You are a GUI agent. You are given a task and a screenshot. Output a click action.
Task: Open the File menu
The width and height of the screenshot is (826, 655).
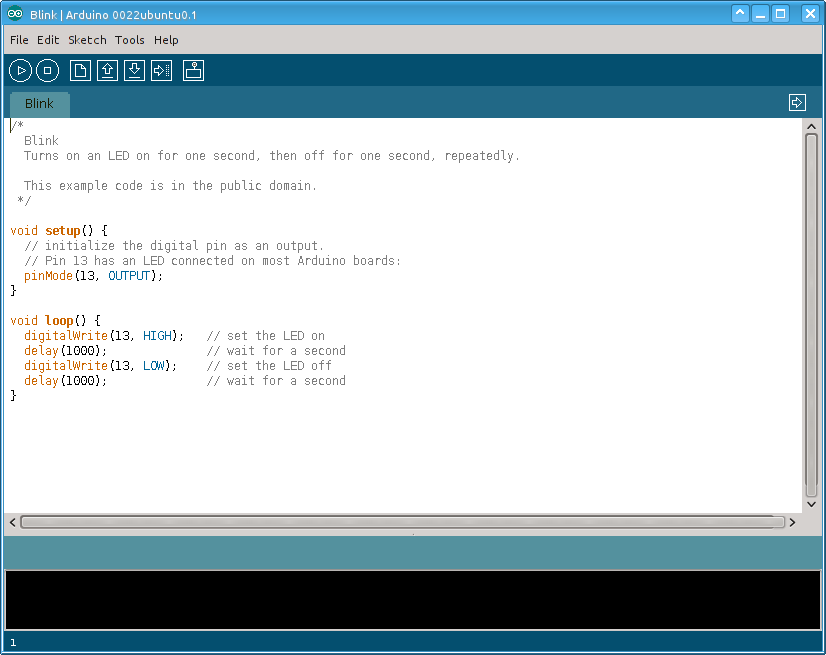(19, 40)
